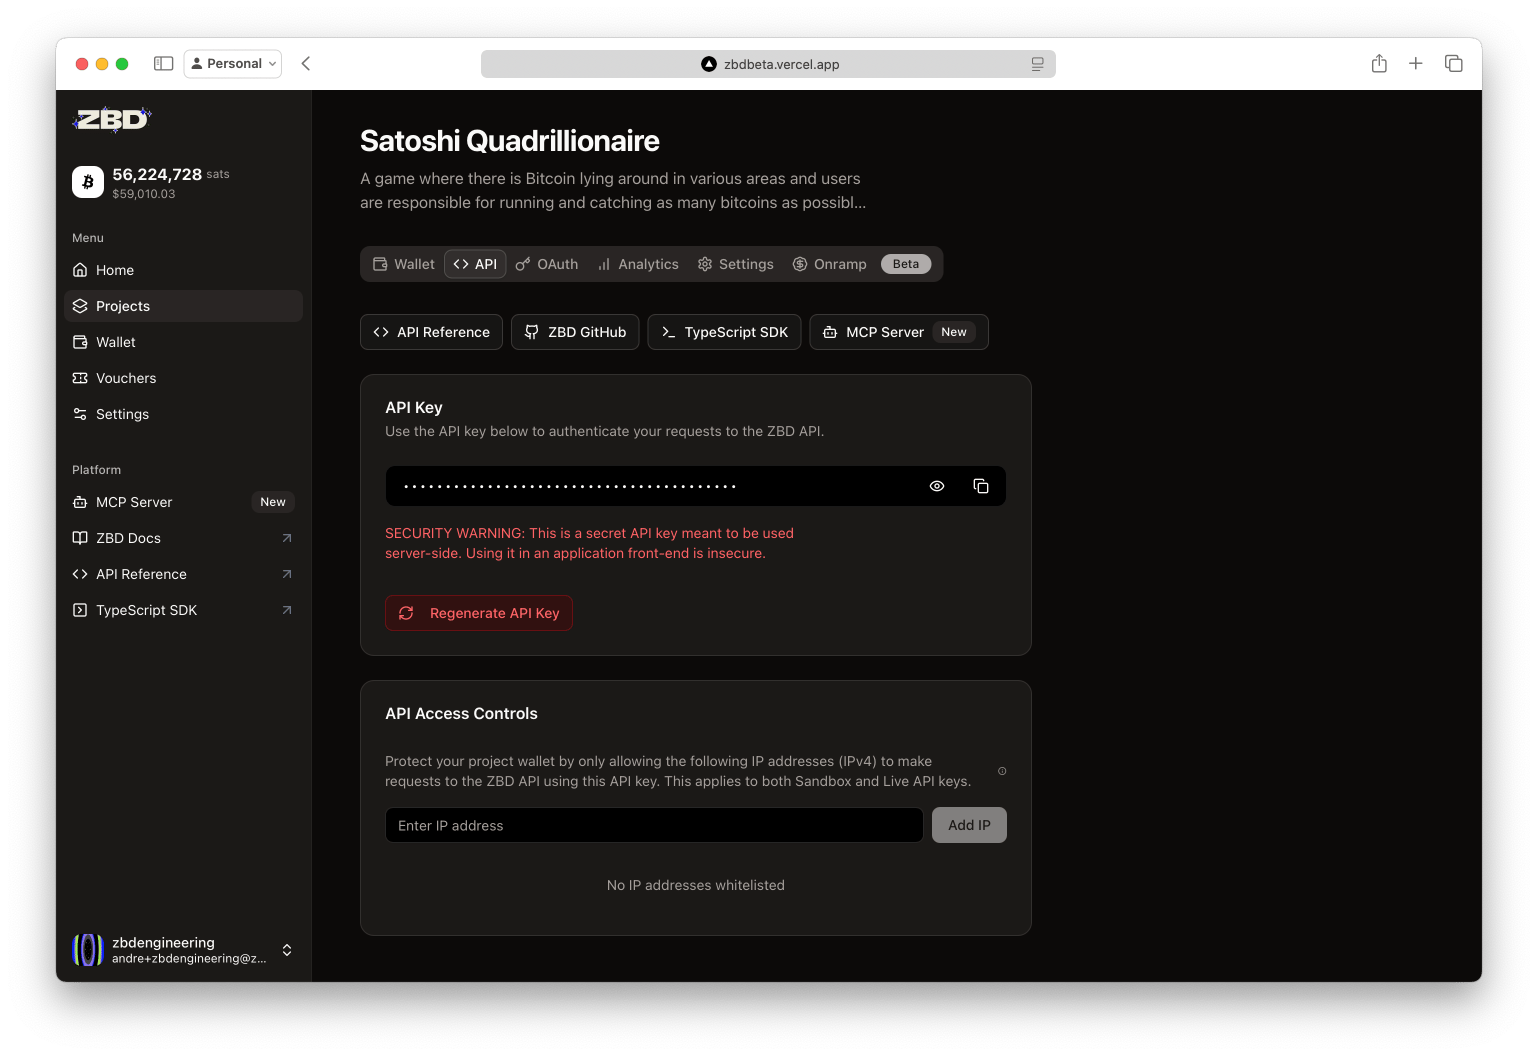
Task: Click Regenerate API Key button
Action: [479, 613]
